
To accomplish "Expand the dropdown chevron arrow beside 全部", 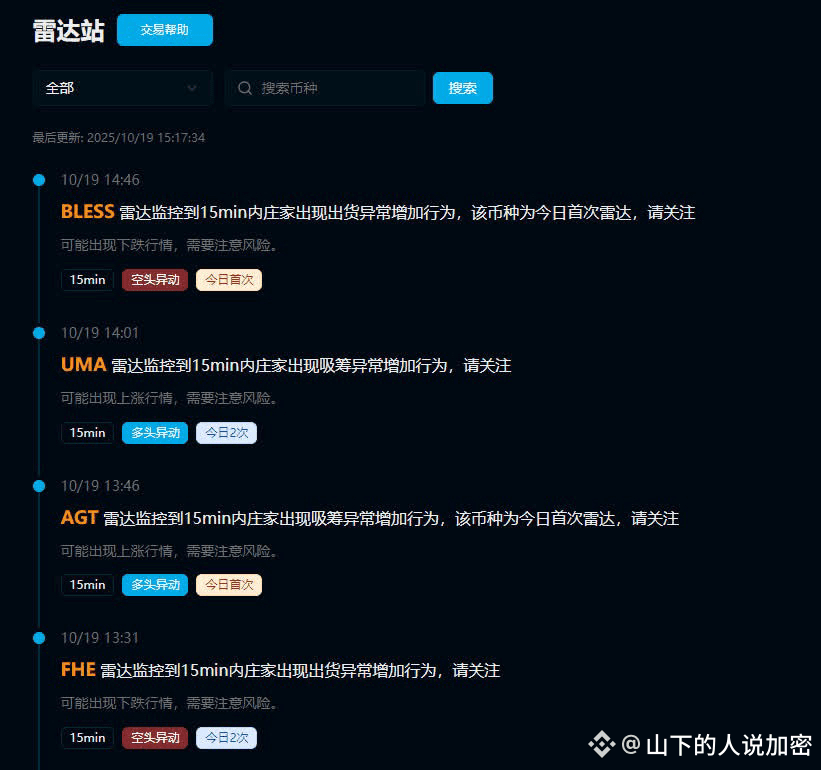I will coord(192,88).
